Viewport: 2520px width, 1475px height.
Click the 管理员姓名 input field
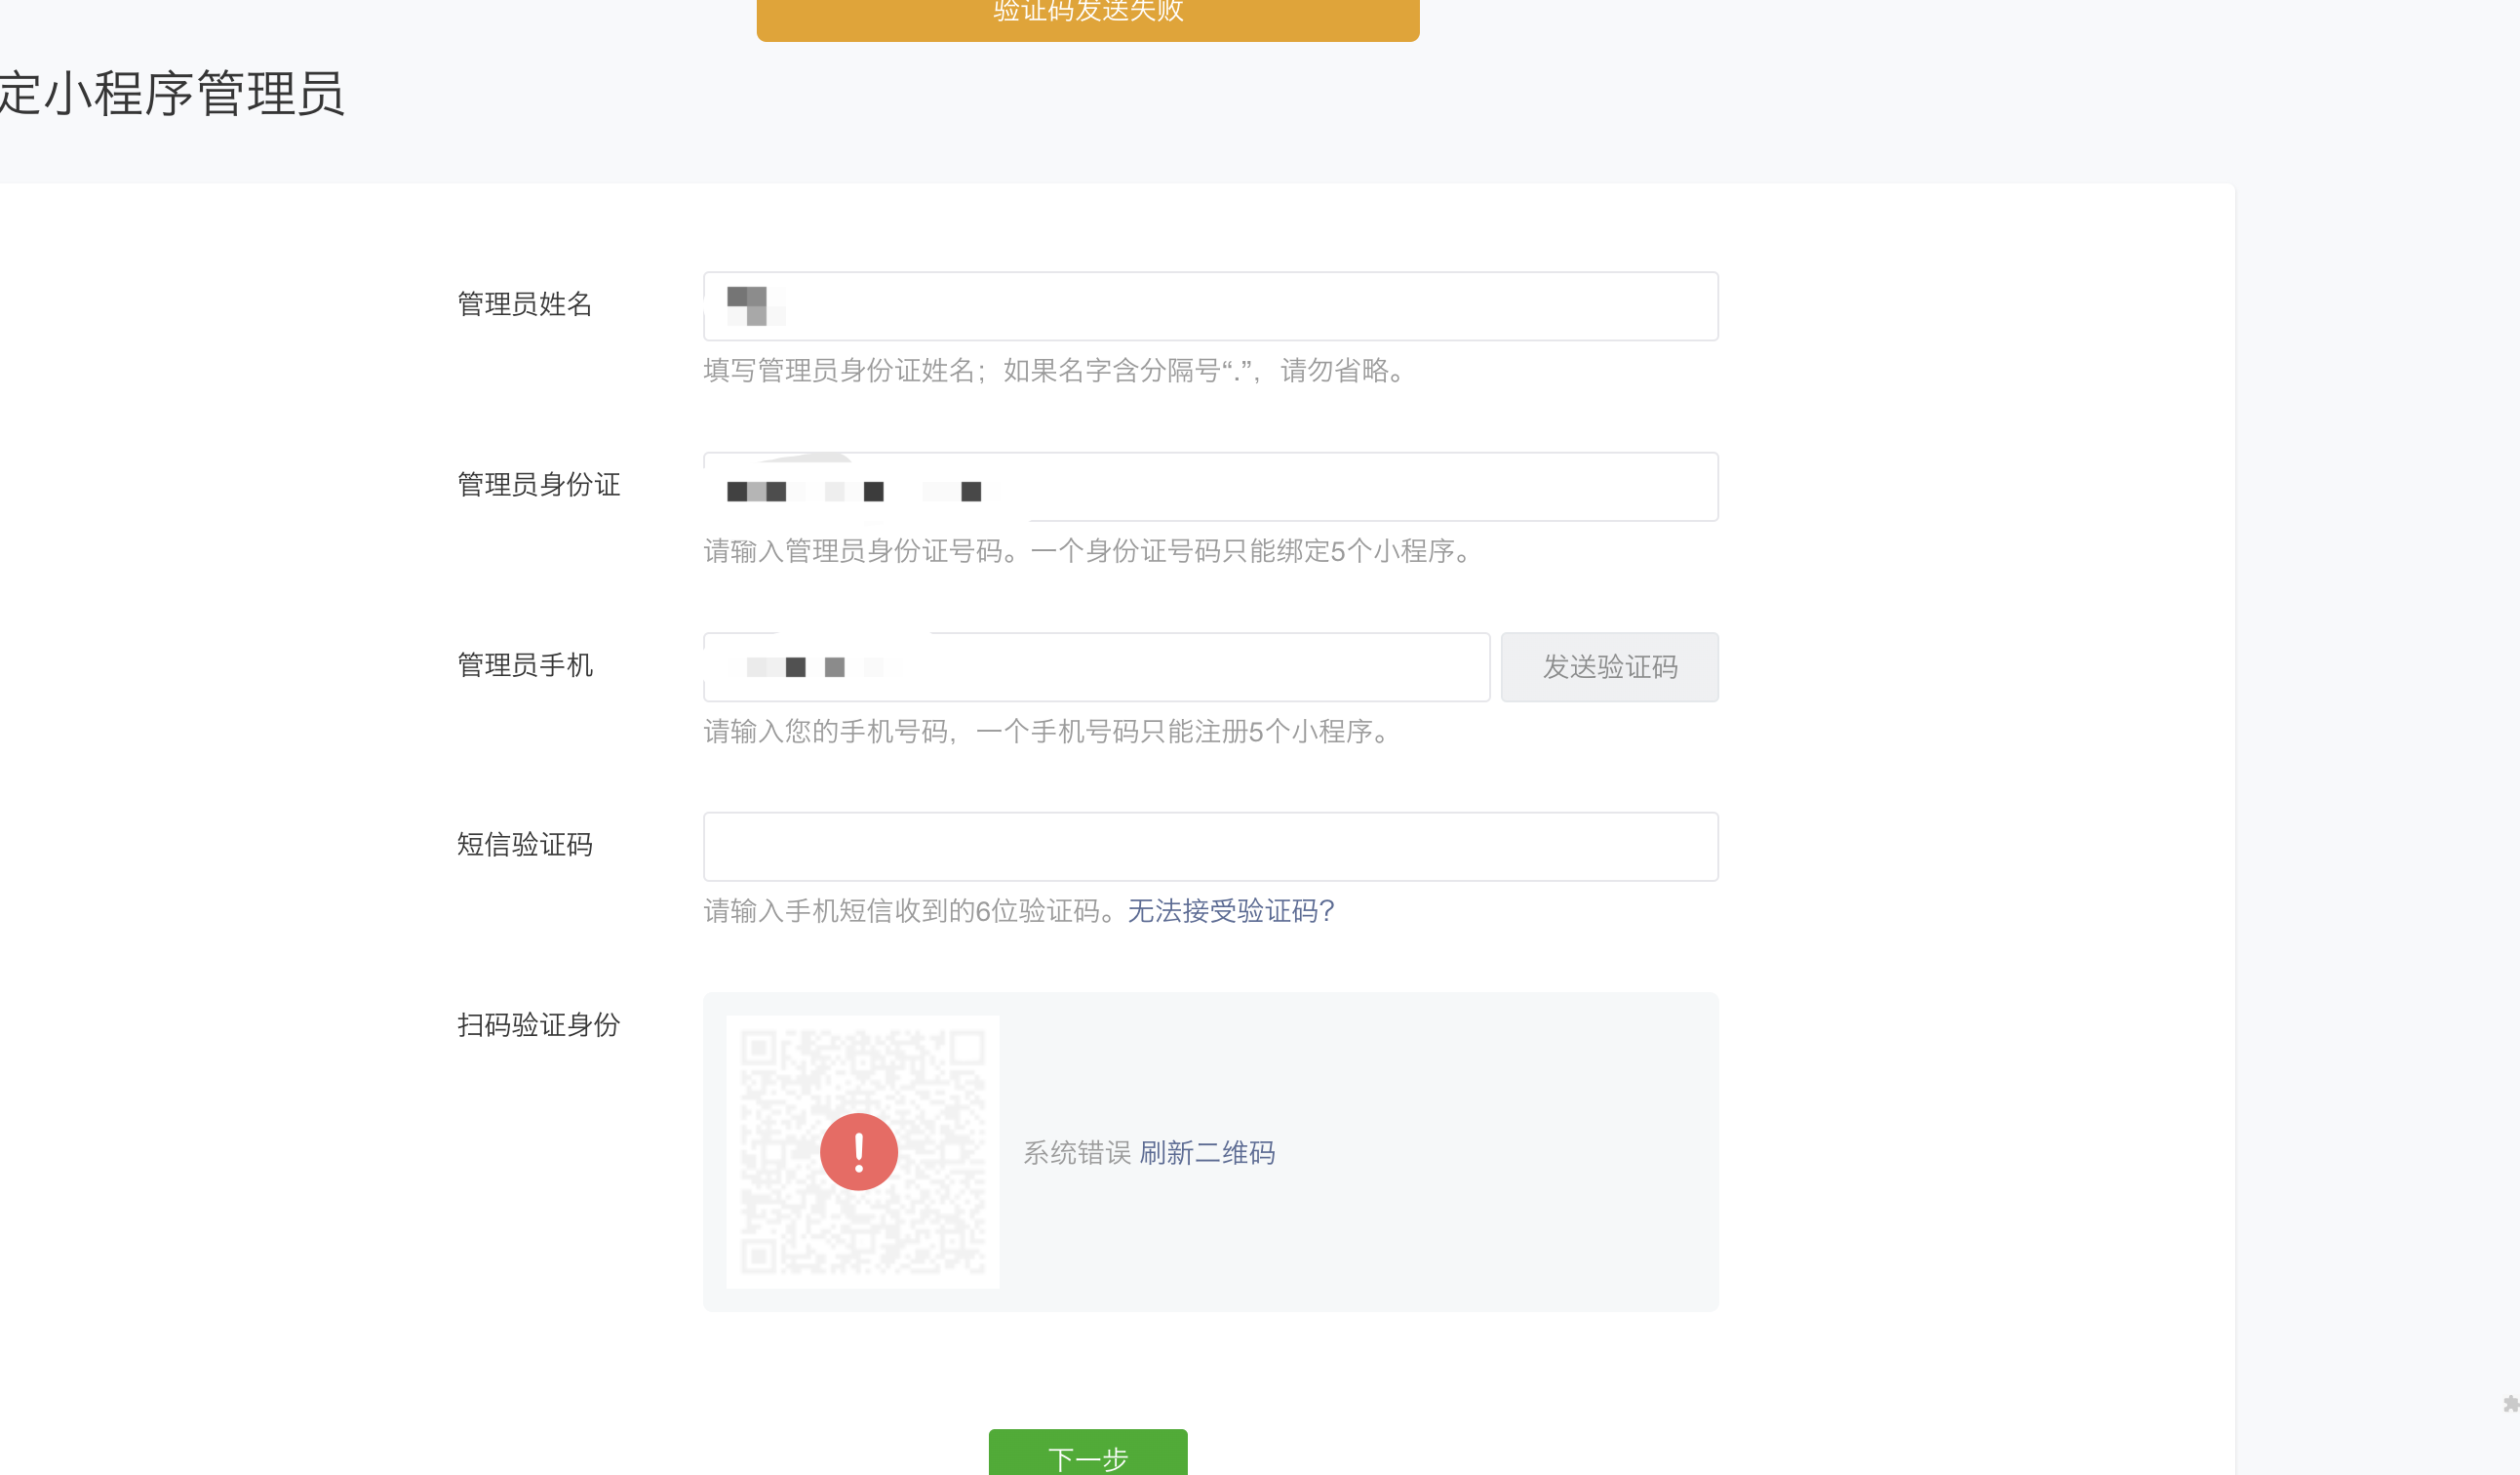1210,306
